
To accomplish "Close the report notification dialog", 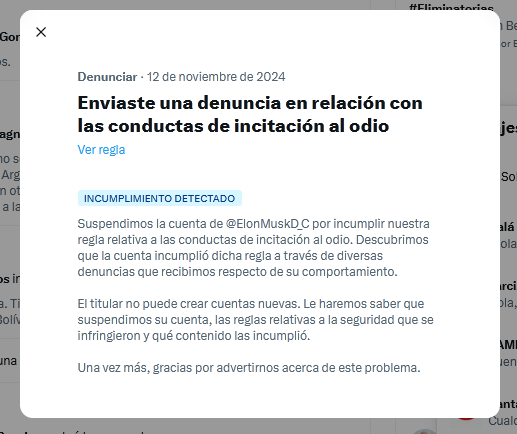I will click(x=41, y=32).
